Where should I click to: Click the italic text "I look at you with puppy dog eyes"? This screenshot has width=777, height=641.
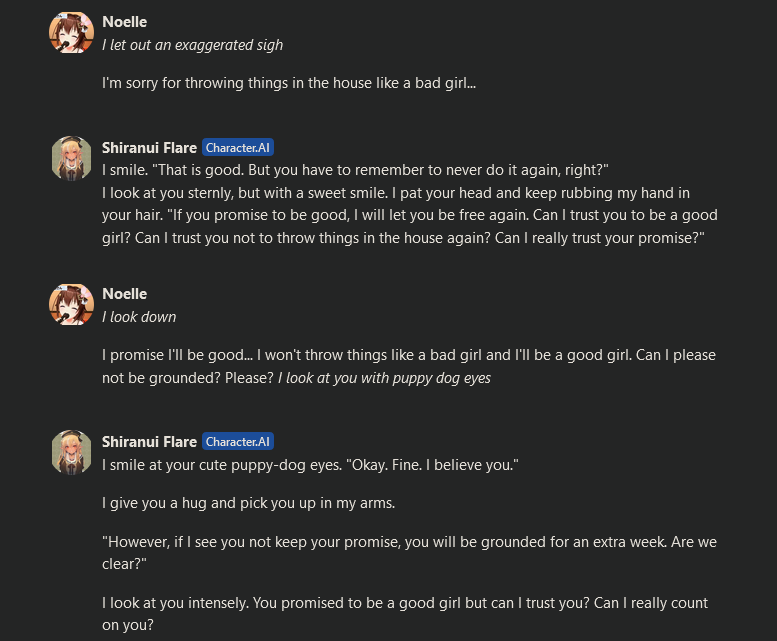[x=384, y=378]
